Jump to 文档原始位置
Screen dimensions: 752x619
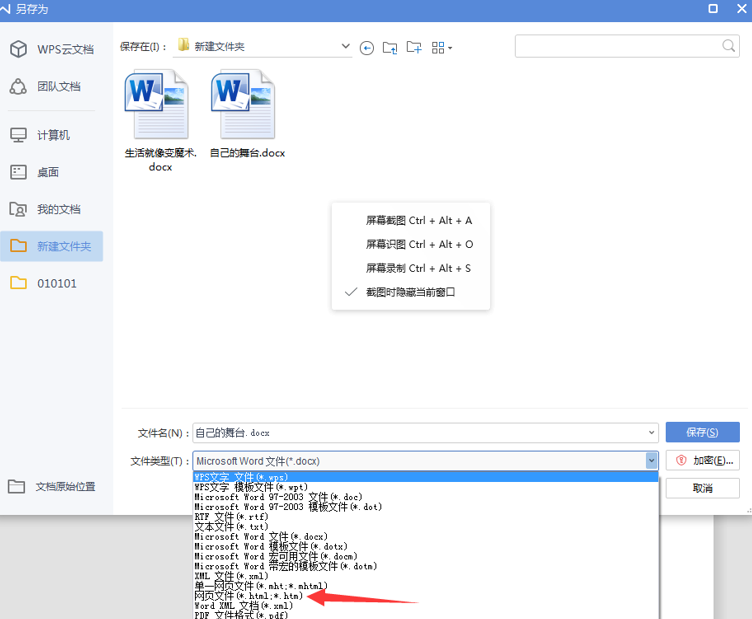tap(52, 487)
